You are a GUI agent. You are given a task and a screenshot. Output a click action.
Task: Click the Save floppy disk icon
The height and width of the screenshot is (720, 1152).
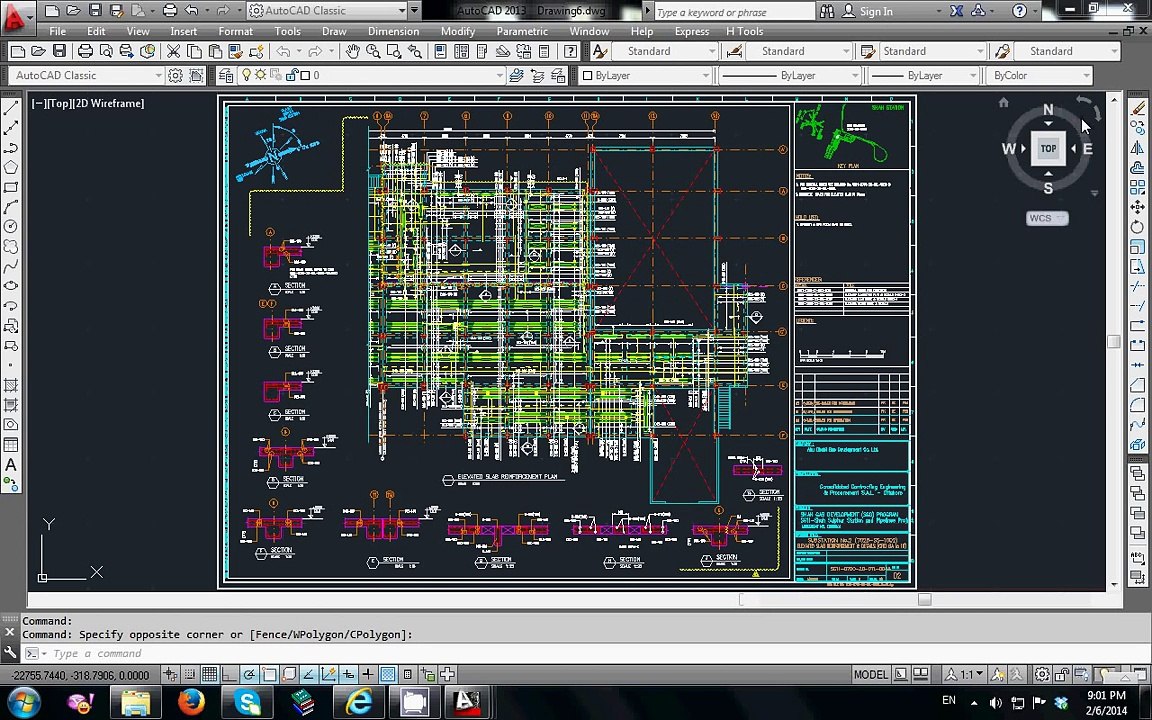[59, 51]
